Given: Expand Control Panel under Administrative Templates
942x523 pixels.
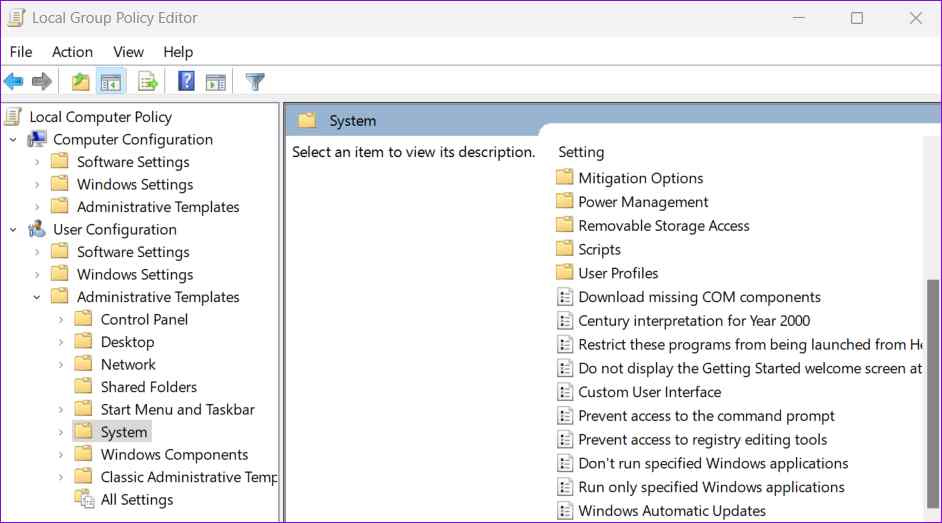Looking at the screenshot, I should coord(61,320).
